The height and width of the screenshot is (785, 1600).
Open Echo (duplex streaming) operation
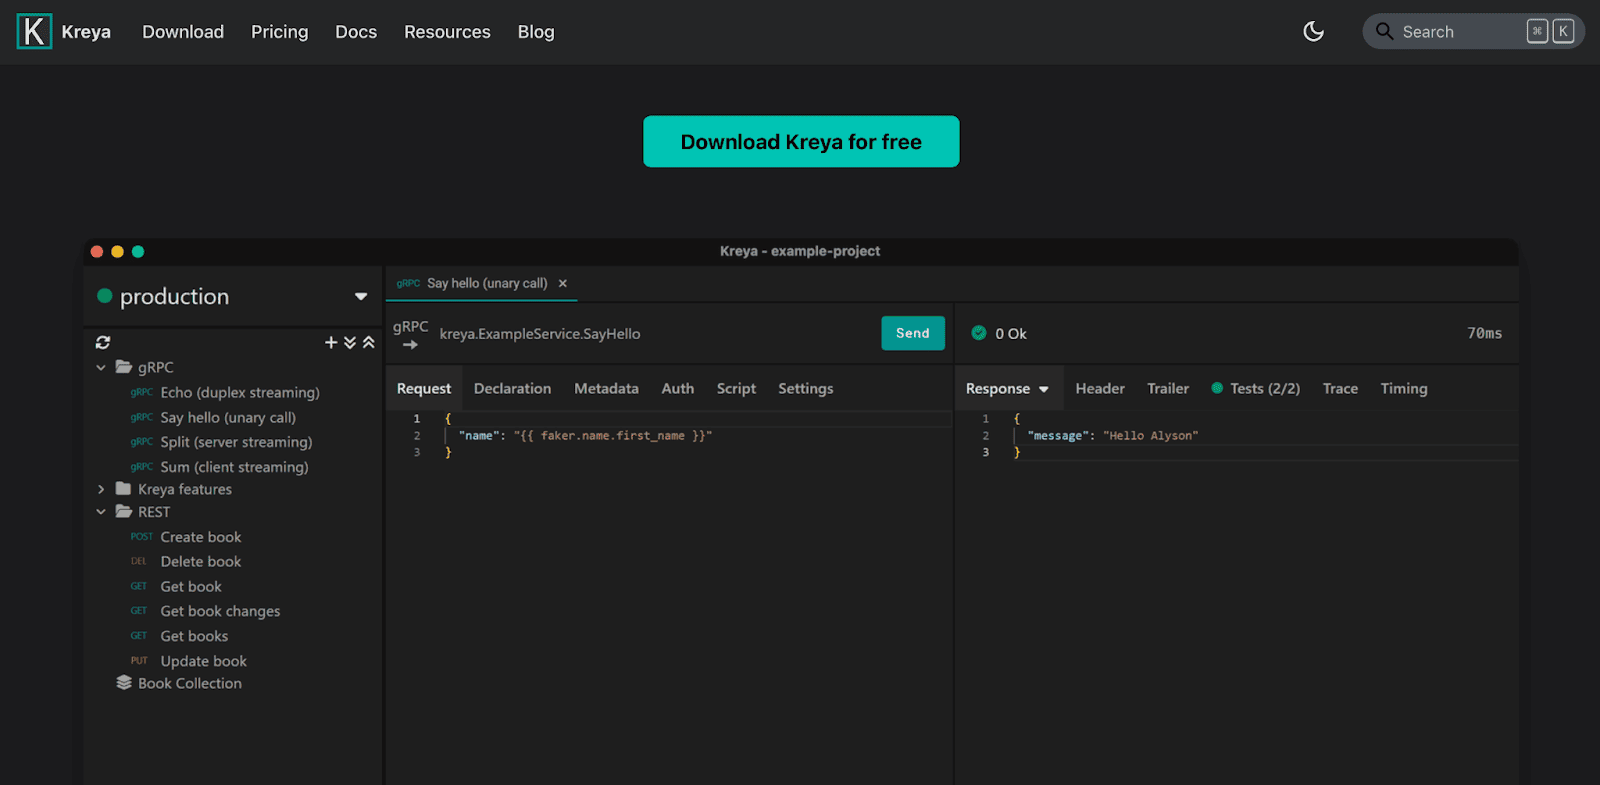coord(240,393)
